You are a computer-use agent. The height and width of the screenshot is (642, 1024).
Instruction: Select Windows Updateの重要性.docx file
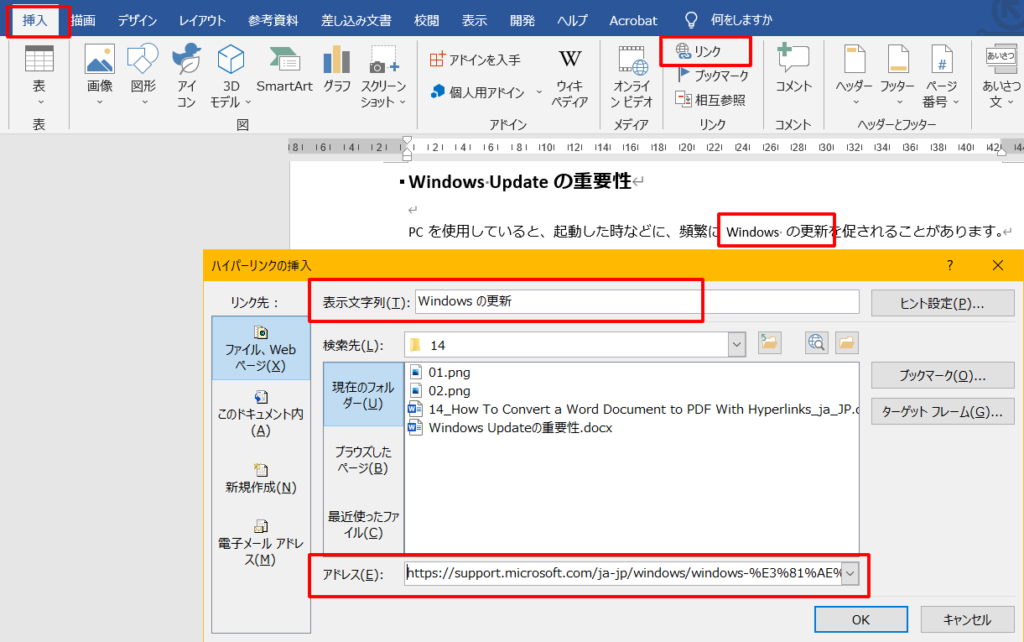(x=511, y=428)
